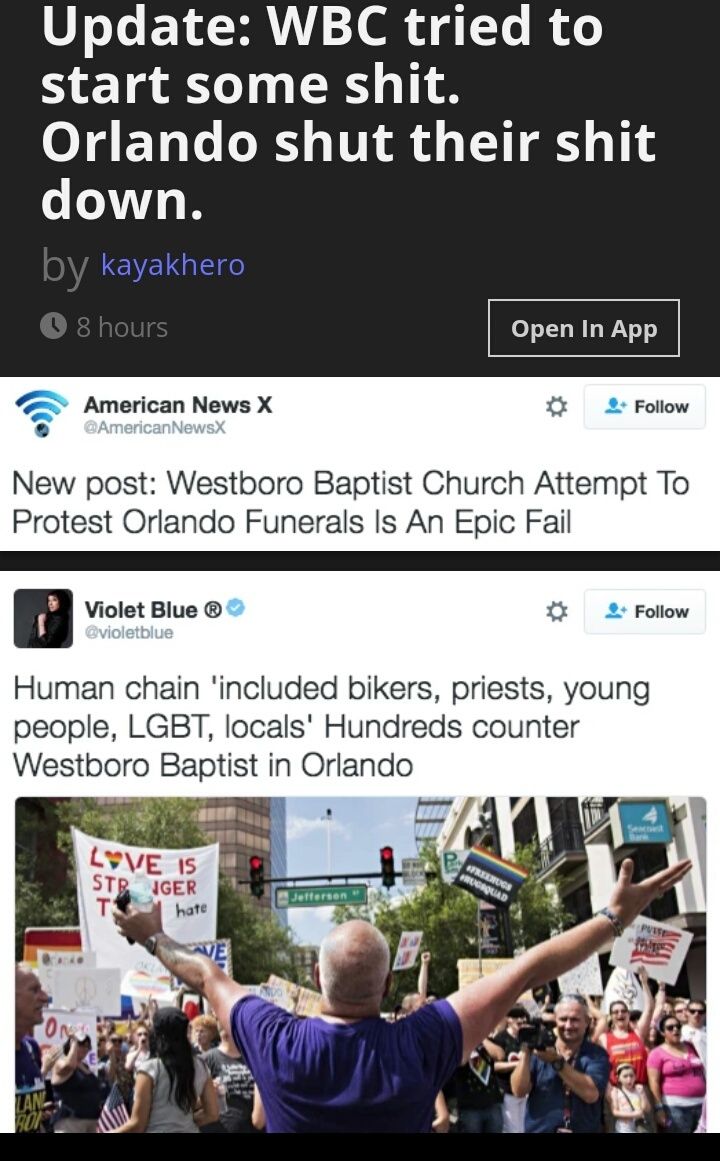Click the gear icon on Violet Blue tweet
720x1161 pixels.
point(556,612)
